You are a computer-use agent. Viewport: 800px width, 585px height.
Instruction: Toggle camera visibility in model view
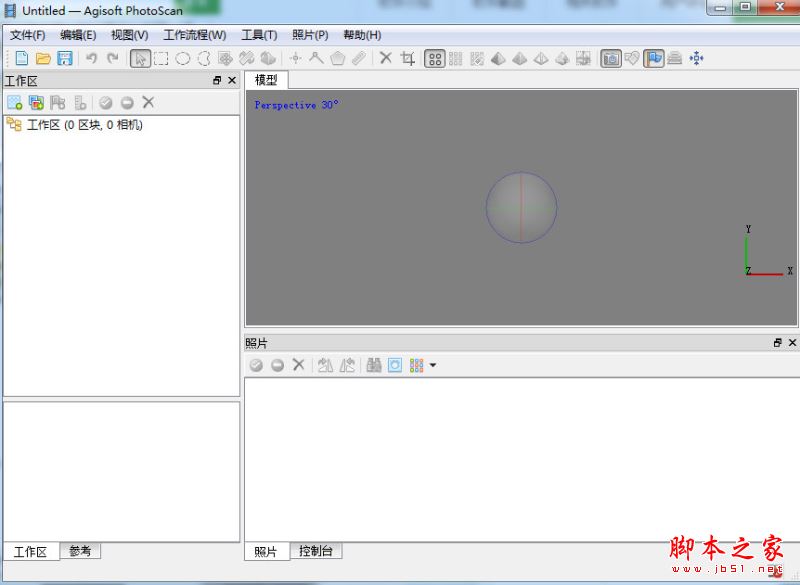tap(609, 58)
